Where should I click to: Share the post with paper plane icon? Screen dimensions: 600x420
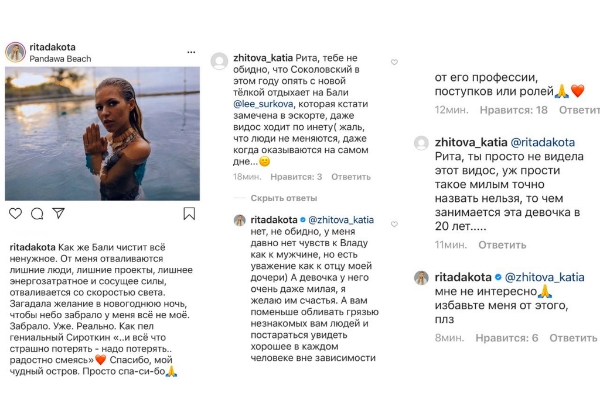58,213
